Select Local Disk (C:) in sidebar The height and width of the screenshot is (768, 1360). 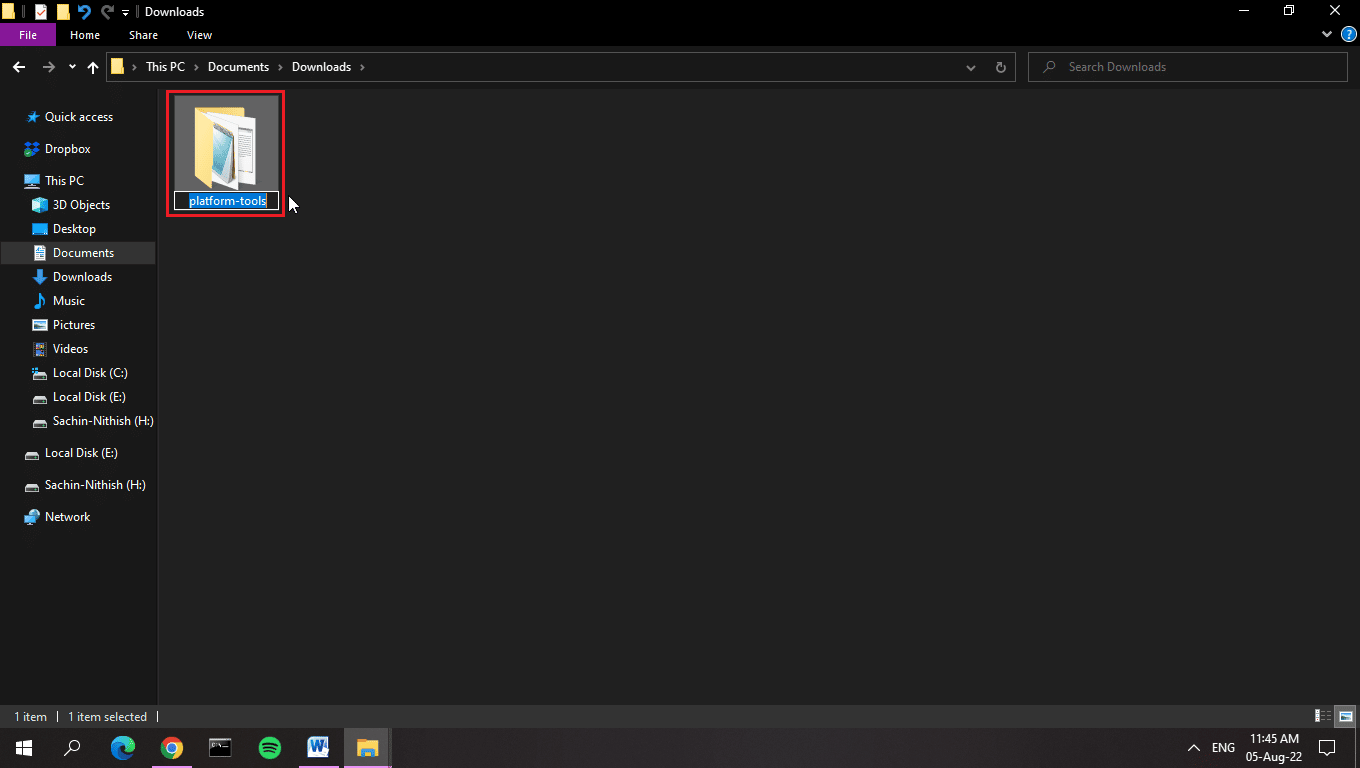(x=90, y=373)
